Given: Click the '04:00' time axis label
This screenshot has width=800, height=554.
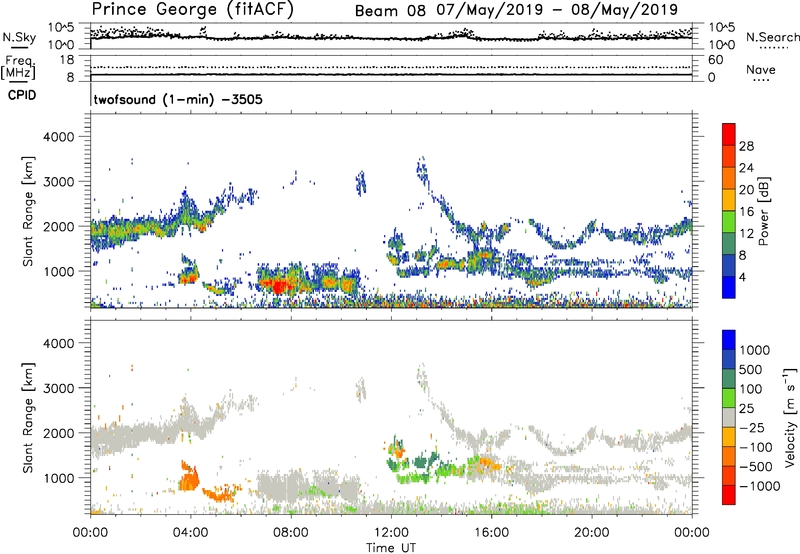Looking at the screenshot, I should tap(190, 533).
